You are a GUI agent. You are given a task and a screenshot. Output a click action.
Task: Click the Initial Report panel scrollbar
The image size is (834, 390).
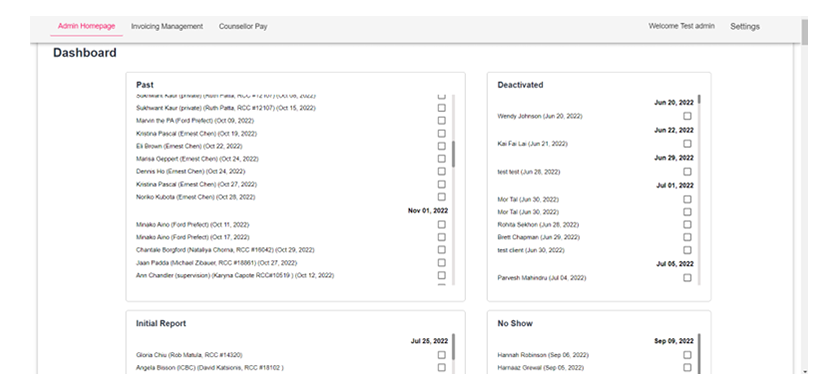454,347
